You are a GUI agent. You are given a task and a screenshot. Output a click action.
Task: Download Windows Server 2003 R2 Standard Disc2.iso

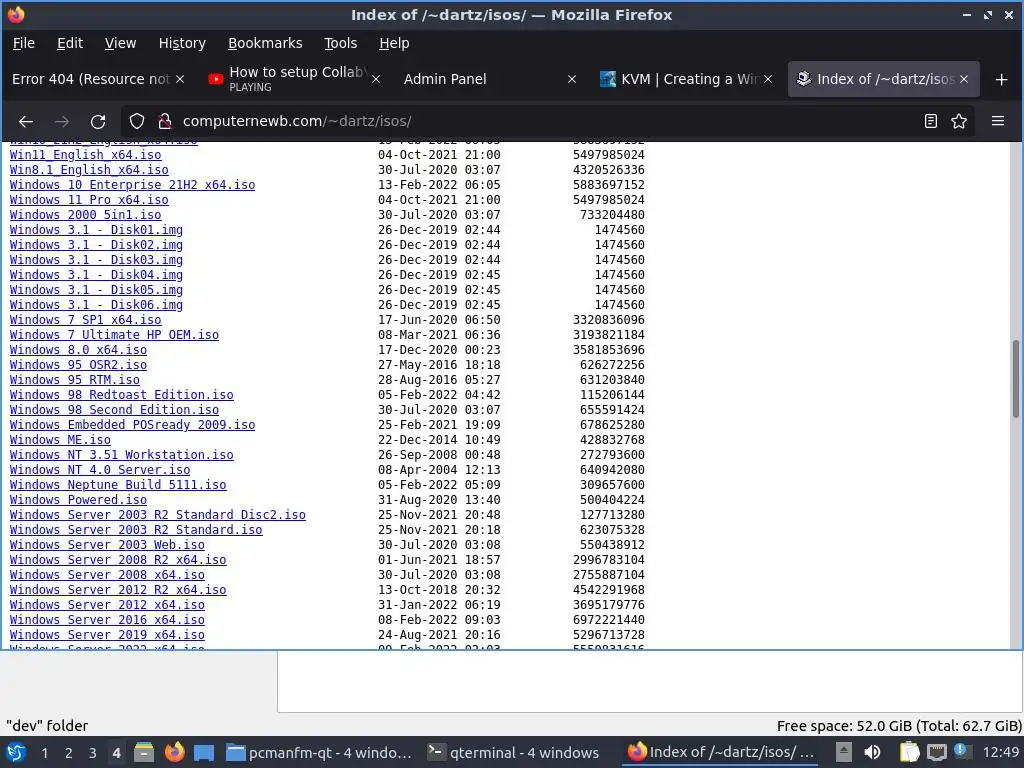point(157,515)
